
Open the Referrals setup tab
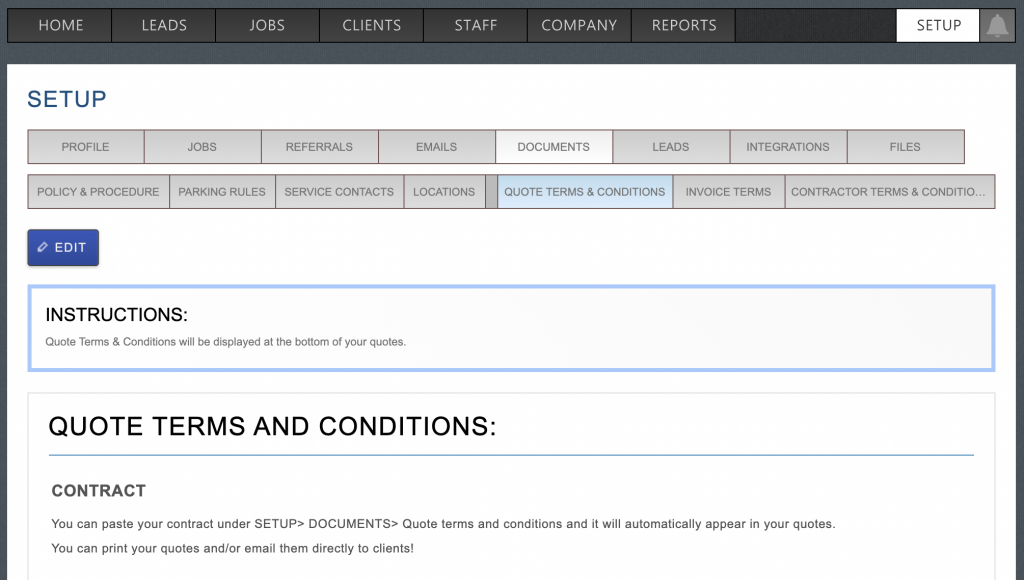[319, 147]
